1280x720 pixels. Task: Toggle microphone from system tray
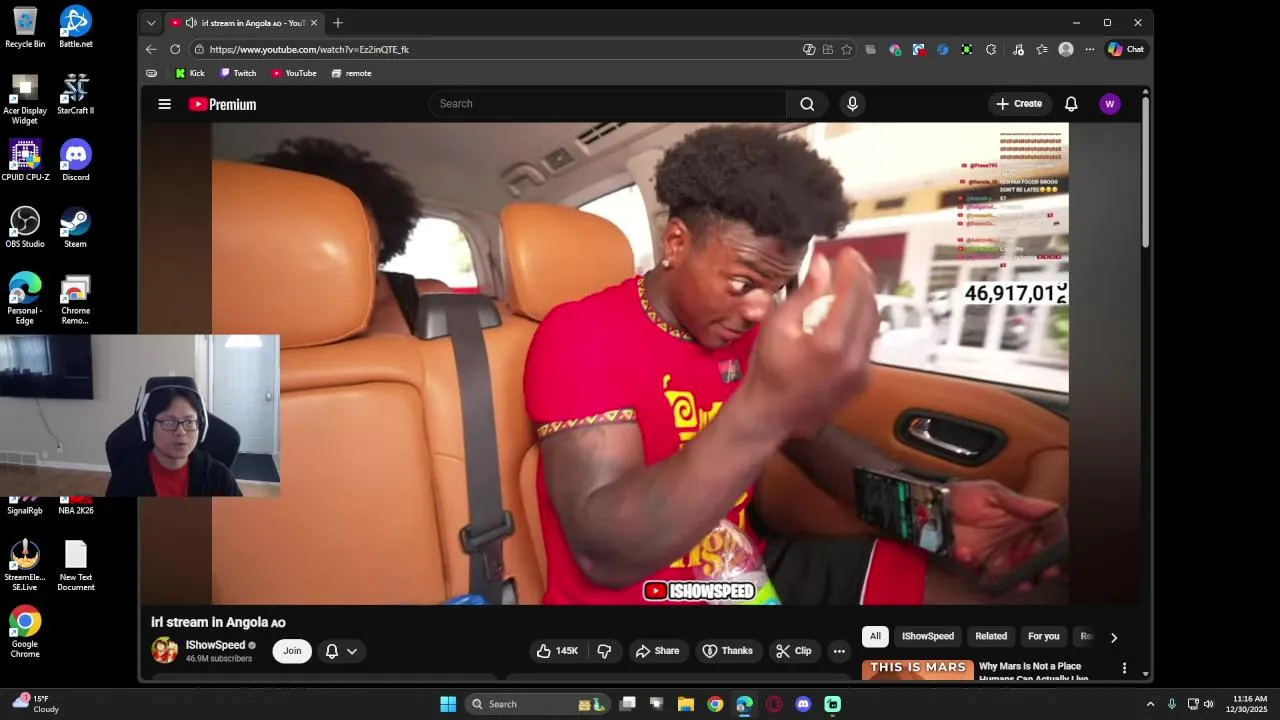[x=1171, y=704]
